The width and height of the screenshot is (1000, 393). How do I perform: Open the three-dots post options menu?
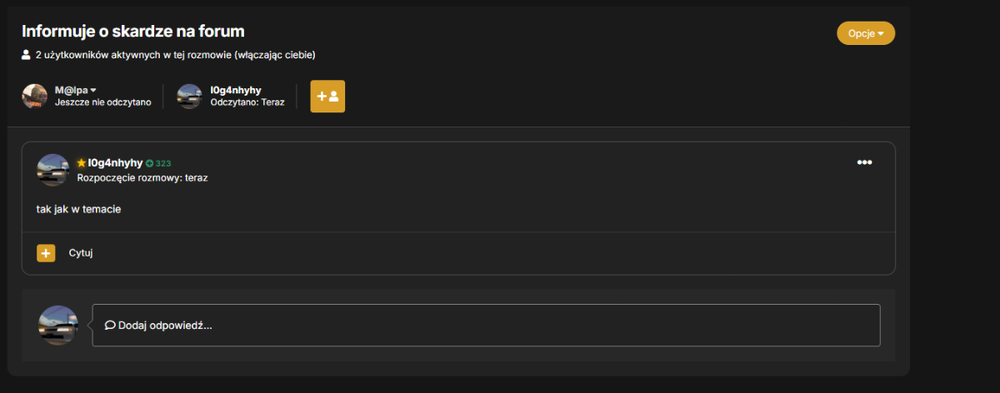click(864, 162)
